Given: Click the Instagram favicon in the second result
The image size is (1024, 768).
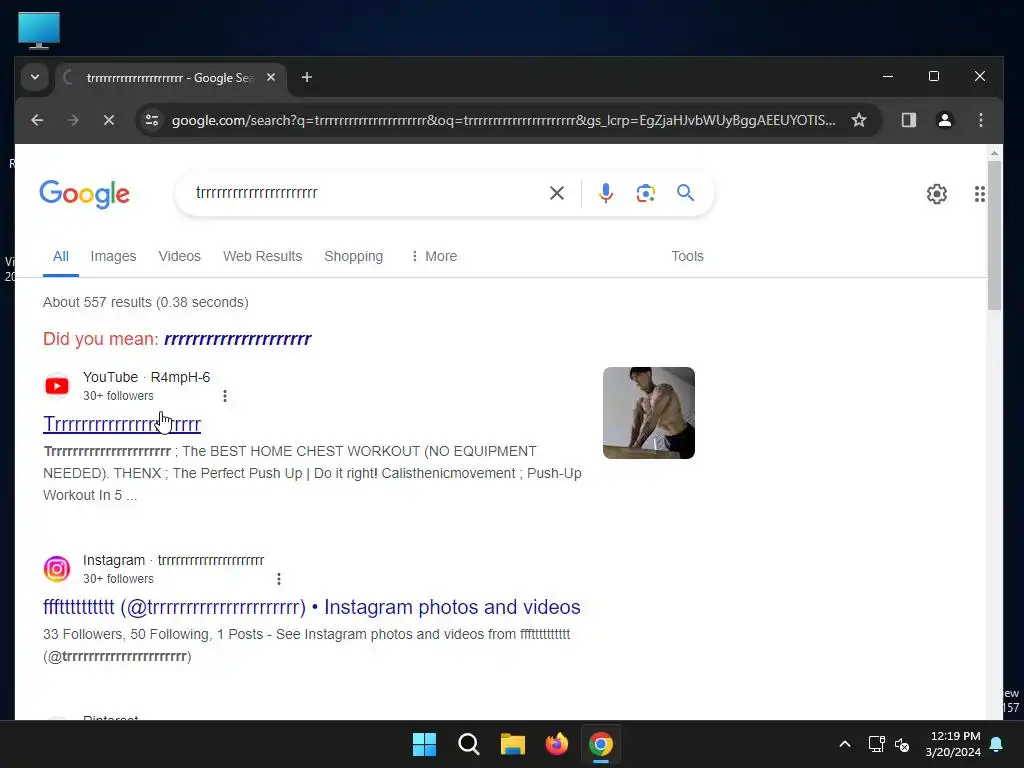Looking at the screenshot, I should click(x=57, y=569).
